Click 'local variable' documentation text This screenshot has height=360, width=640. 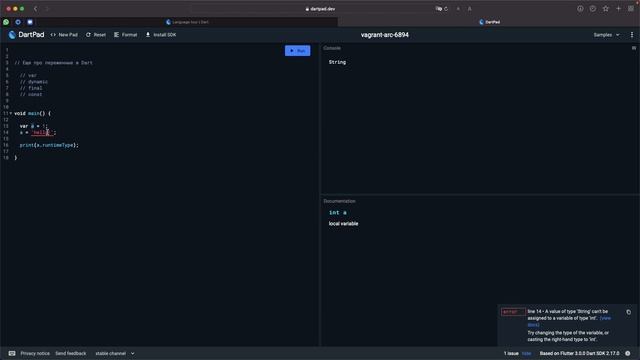(343, 224)
